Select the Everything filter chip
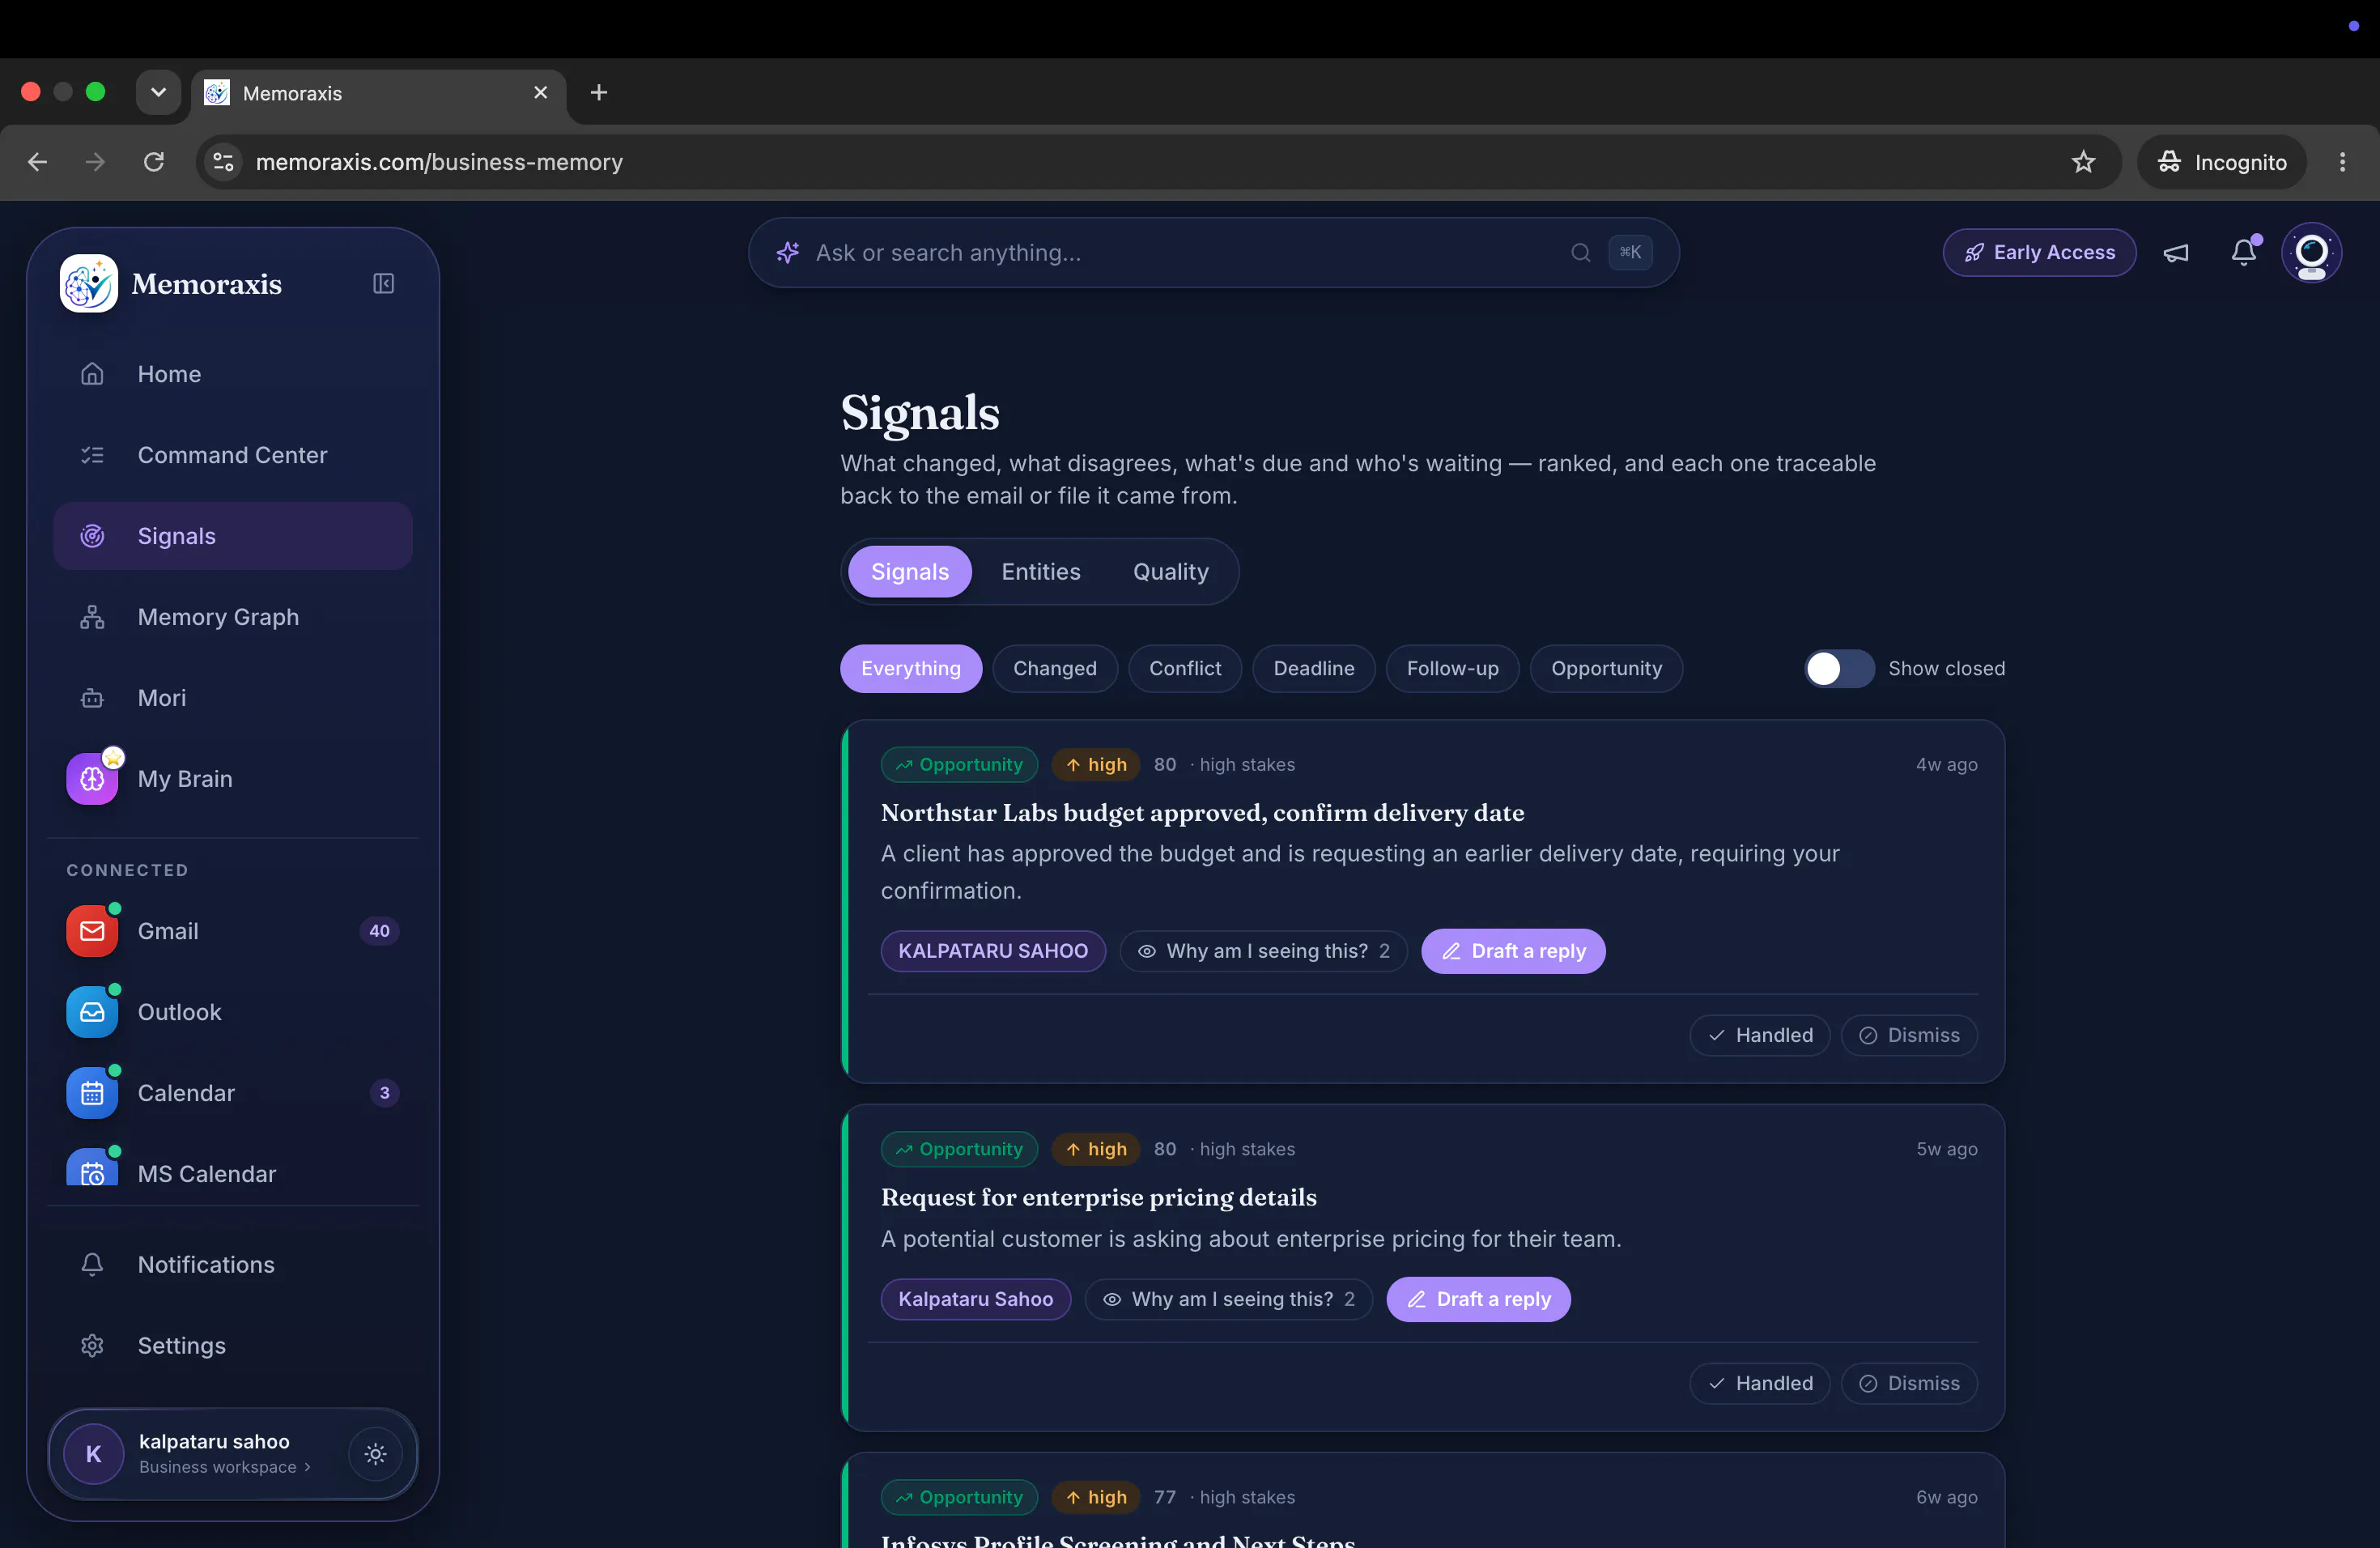 tap(910, 669)
